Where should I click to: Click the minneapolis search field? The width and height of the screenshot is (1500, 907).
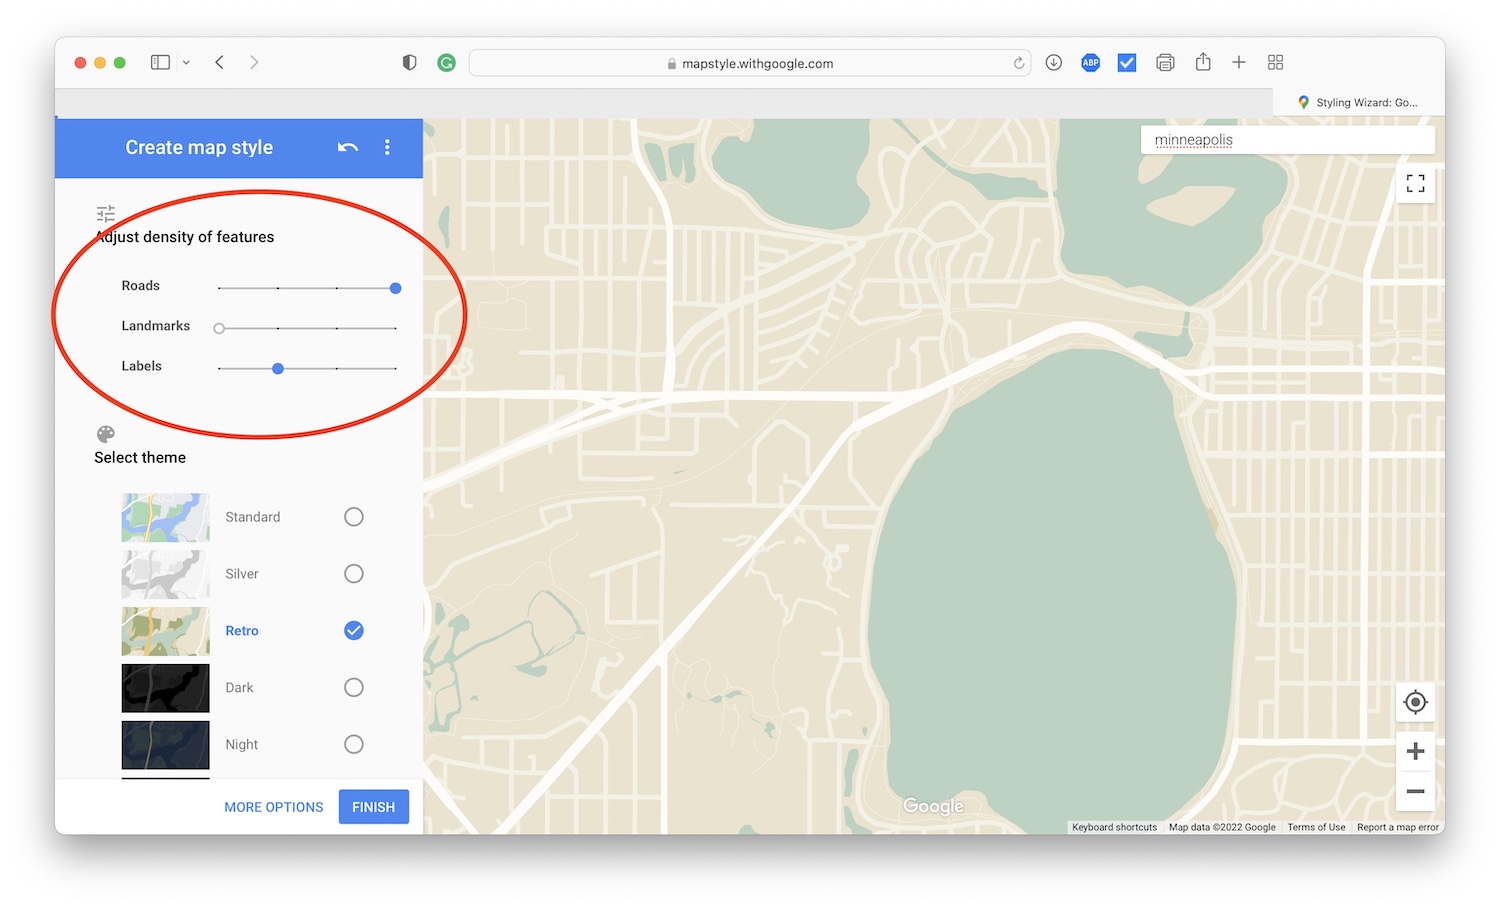pos(1287,140)
